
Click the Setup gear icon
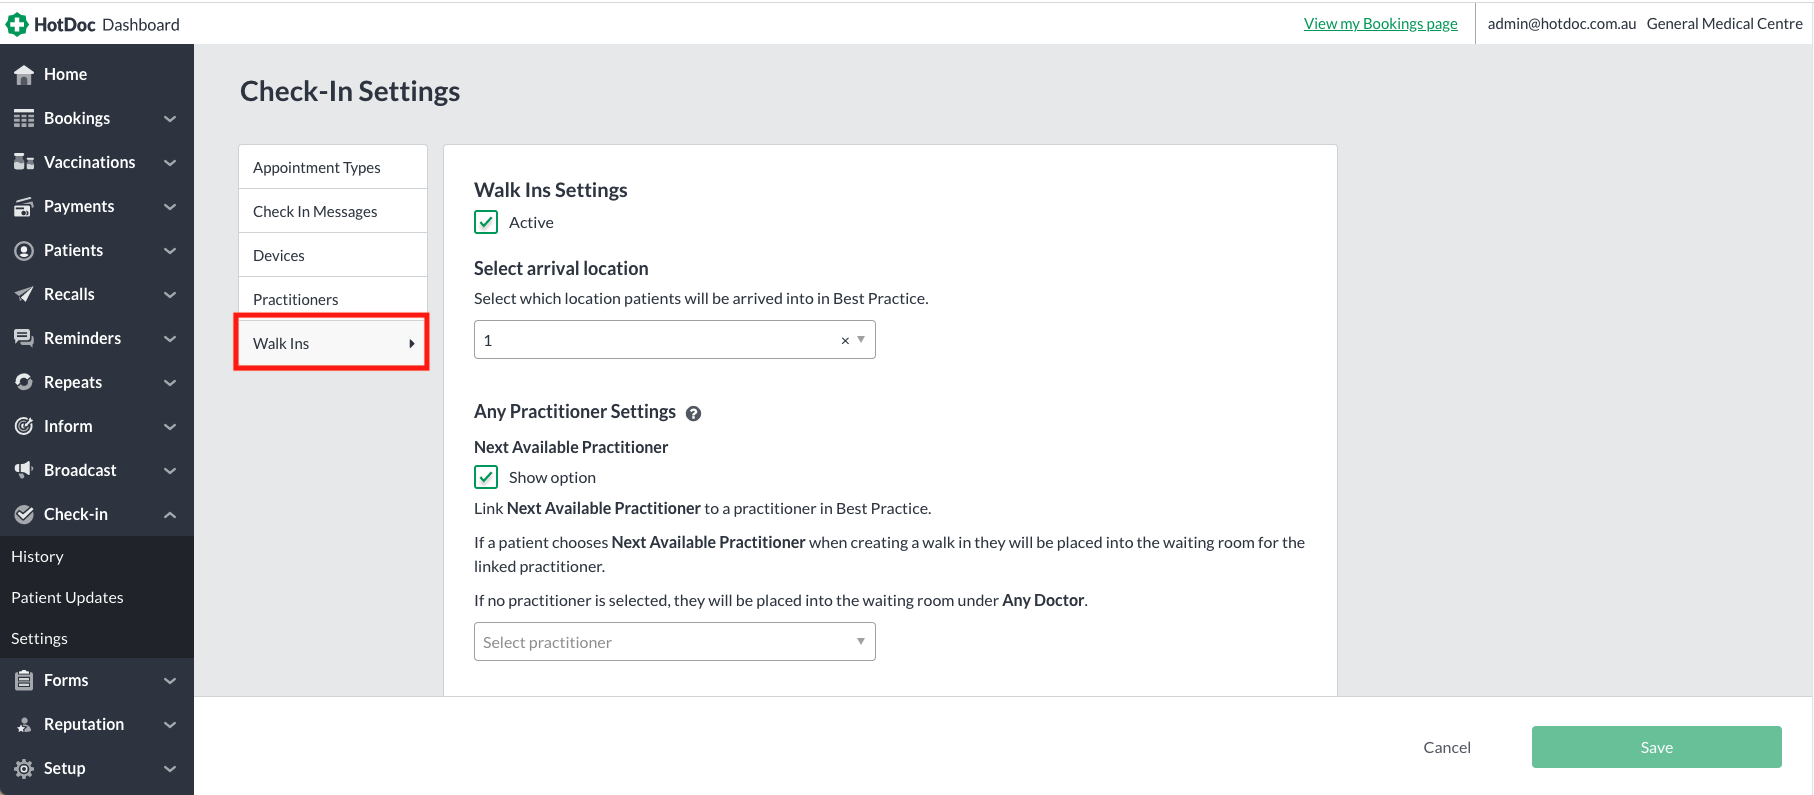(x=24, y=768)
